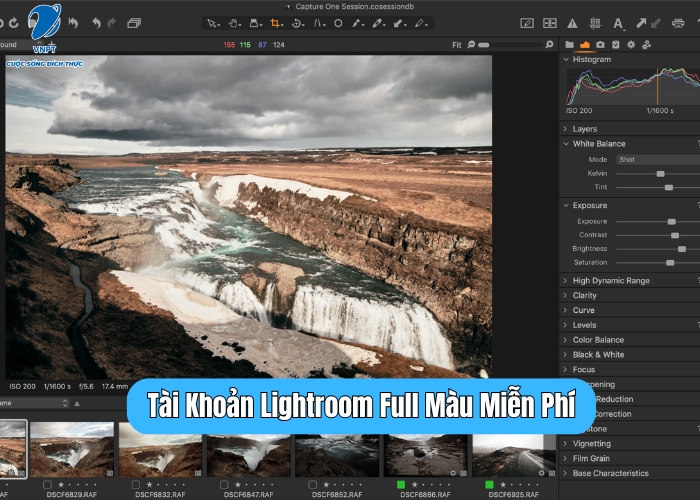Toggle color tag for DSCF6847.RAF

coord(224,484)
